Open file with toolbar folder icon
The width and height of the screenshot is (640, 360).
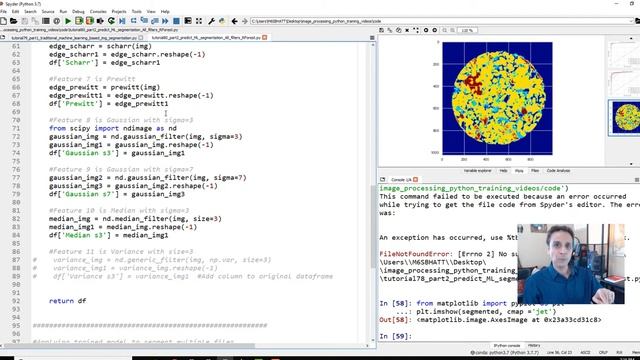[x=13, y=21]
